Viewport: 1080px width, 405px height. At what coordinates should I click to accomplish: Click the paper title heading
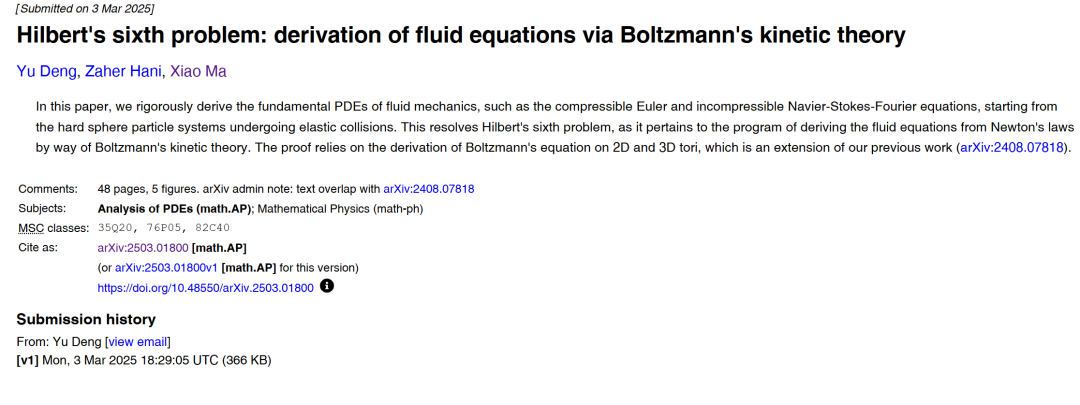click(461, 36)
